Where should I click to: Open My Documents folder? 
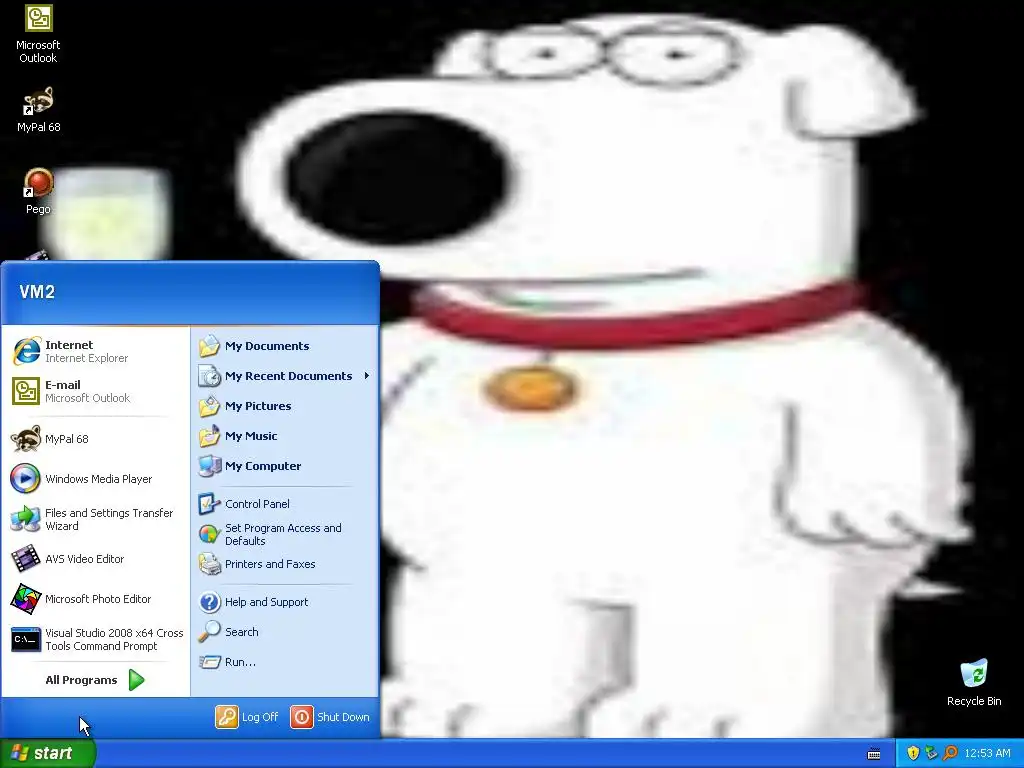click(285, 346)
